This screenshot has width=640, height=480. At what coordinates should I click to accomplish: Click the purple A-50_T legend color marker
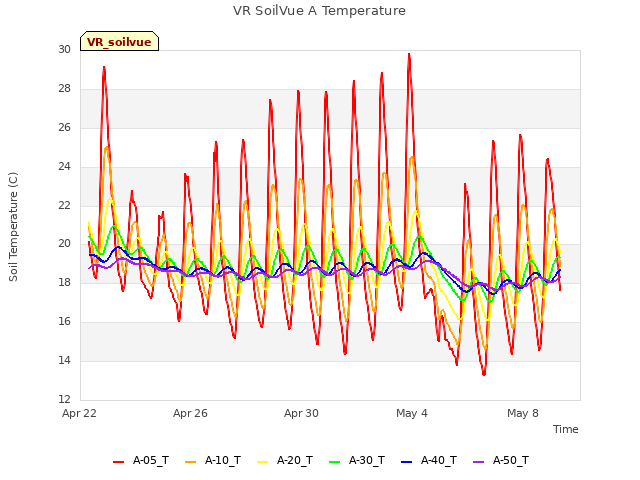[478, 462]
